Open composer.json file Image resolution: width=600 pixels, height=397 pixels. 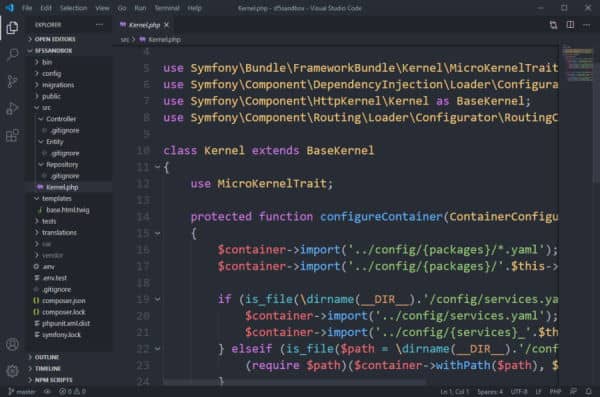(69, 301)
